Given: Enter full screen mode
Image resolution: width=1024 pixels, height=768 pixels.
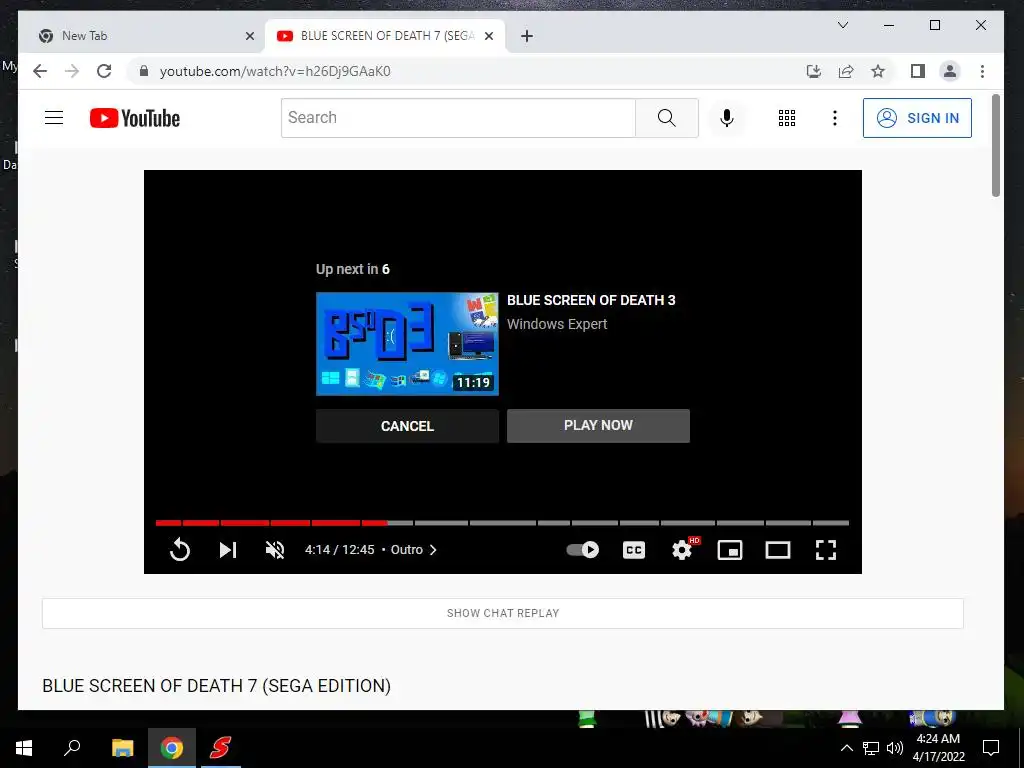Looking at the screenshot, I should [826, 550].
